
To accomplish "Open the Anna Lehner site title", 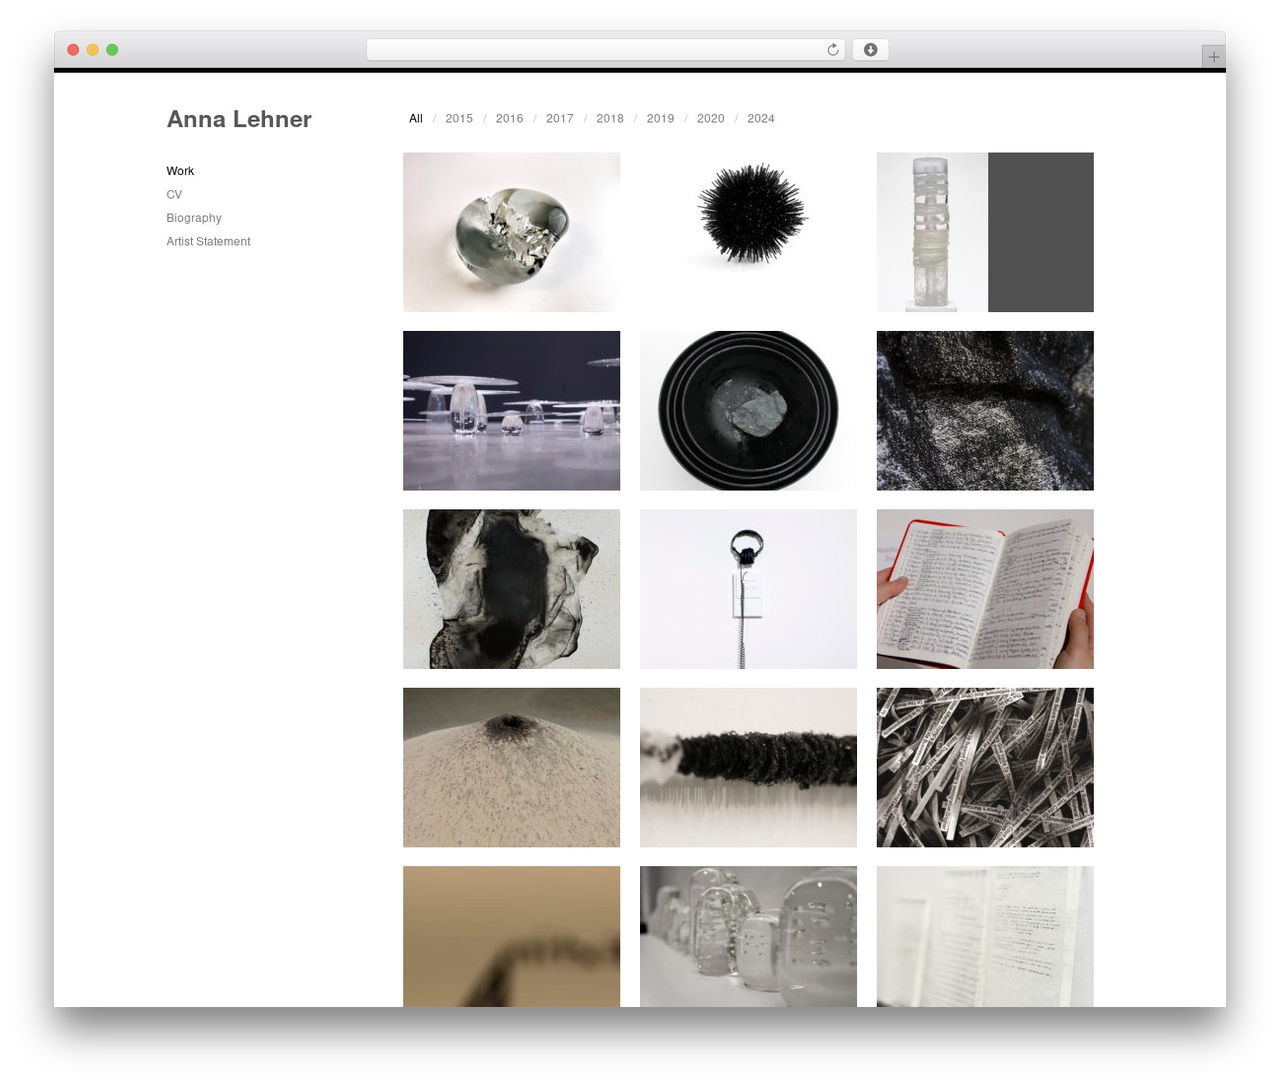I will coord(239,119).
